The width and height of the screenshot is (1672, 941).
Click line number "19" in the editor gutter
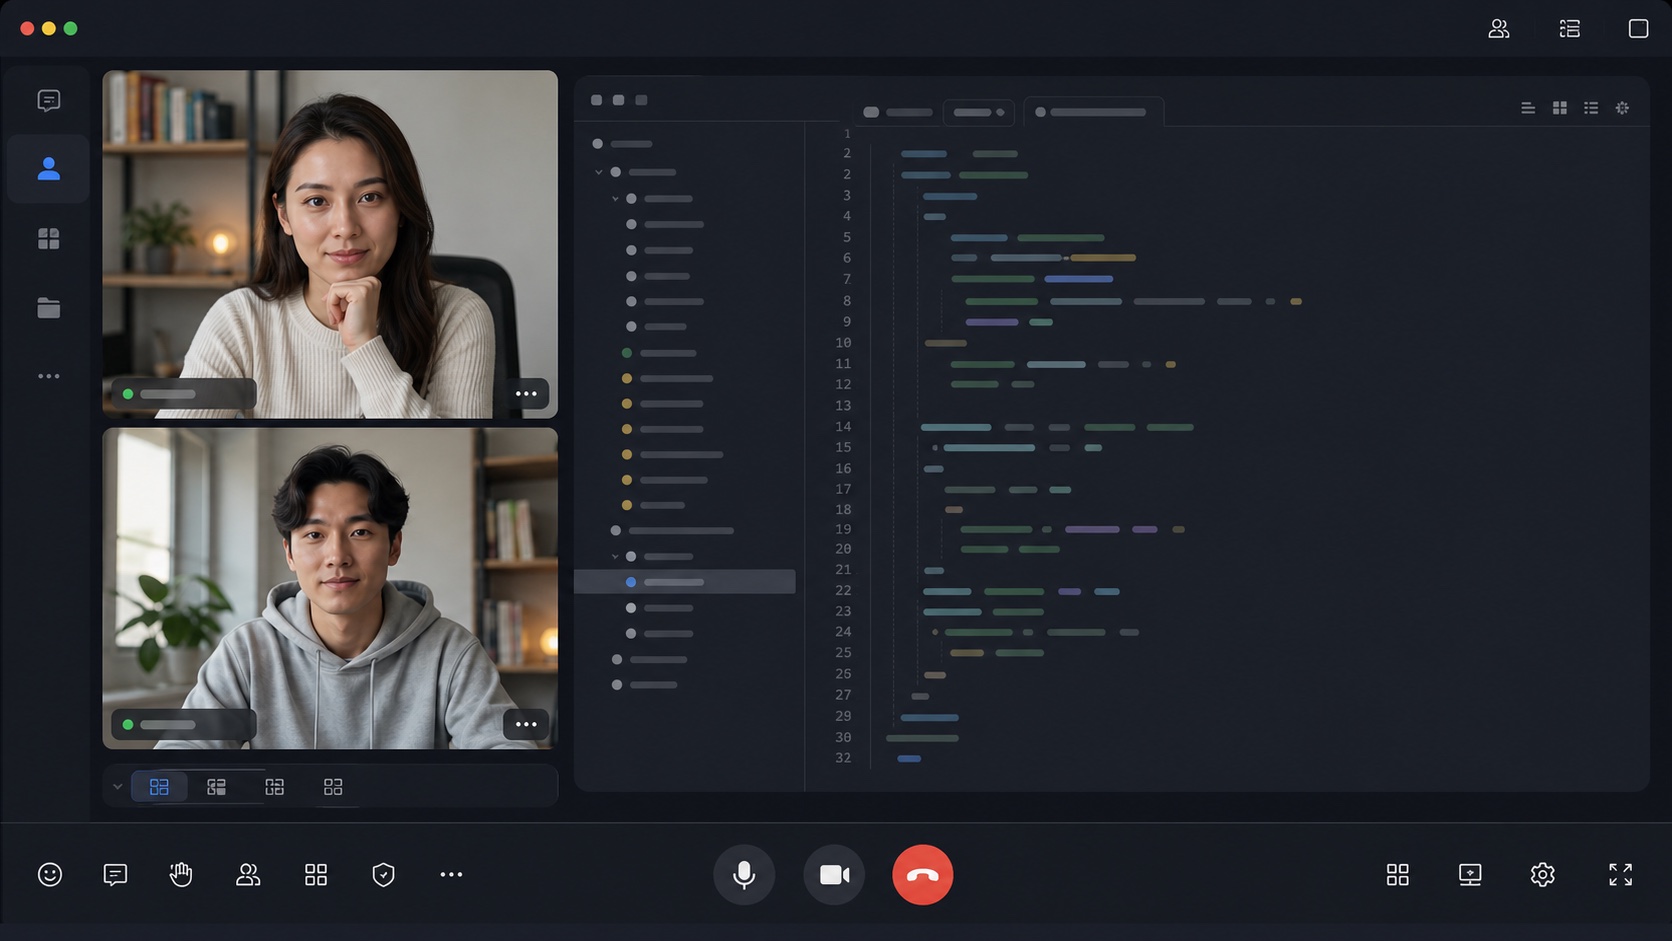coord(843,529)
